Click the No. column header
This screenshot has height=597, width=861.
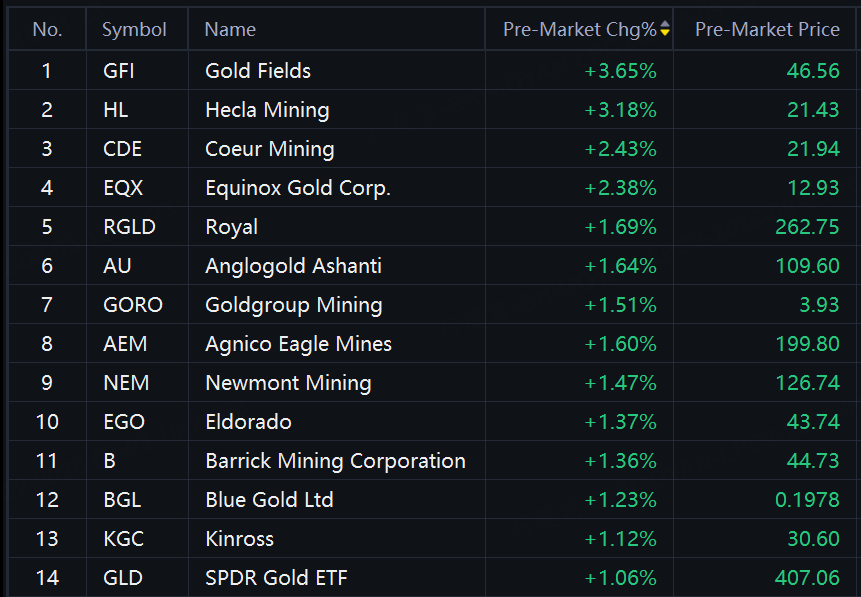[x=47, y=30]
